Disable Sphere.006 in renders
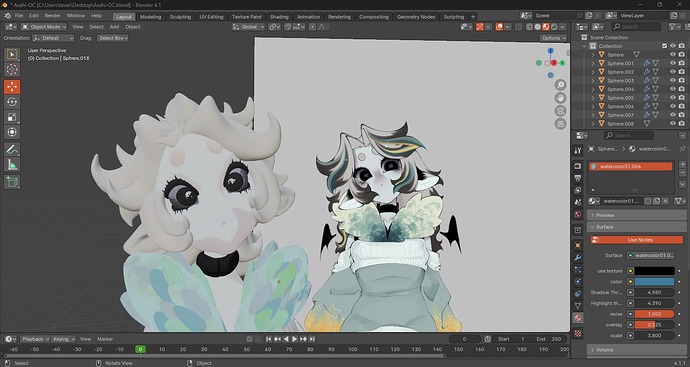The image size is (690, 367). click(681, 106)
